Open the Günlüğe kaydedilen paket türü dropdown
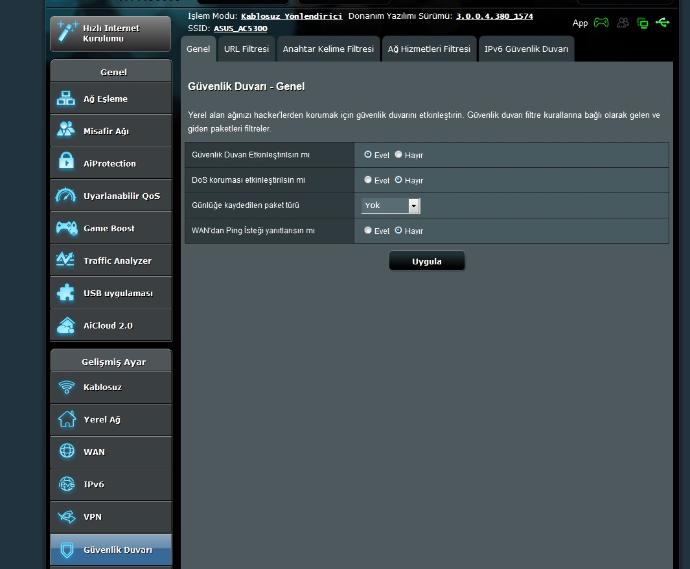 point(391,206)
